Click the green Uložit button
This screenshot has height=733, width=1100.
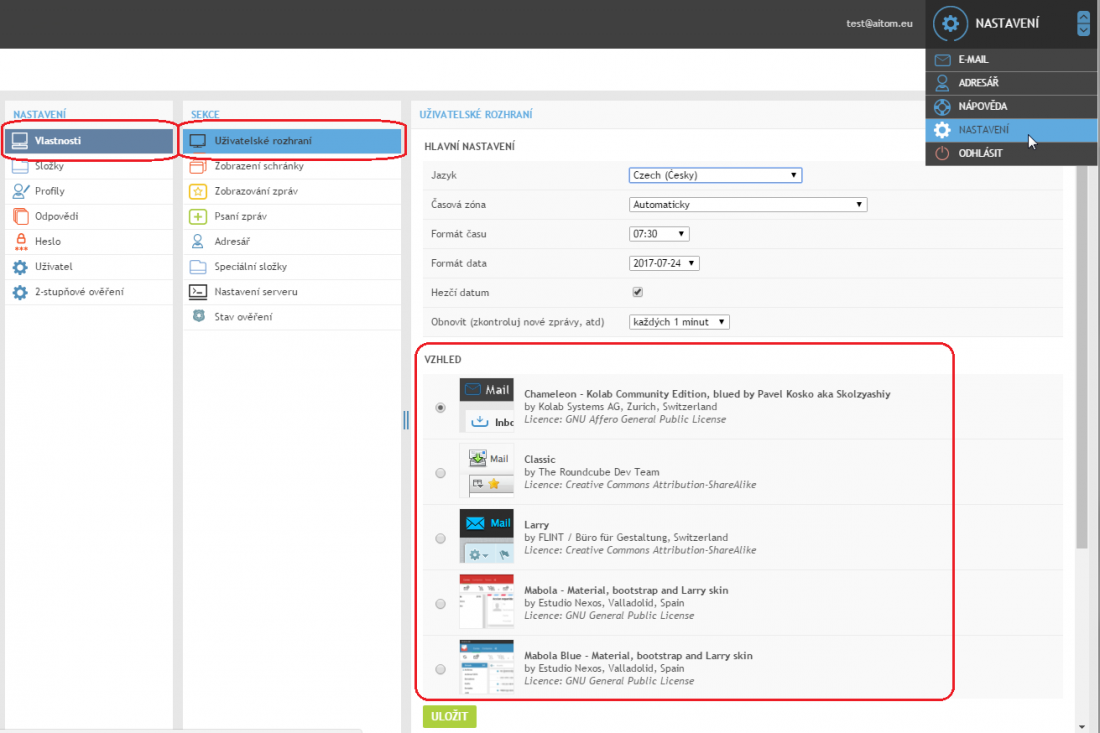click(449, 716)
